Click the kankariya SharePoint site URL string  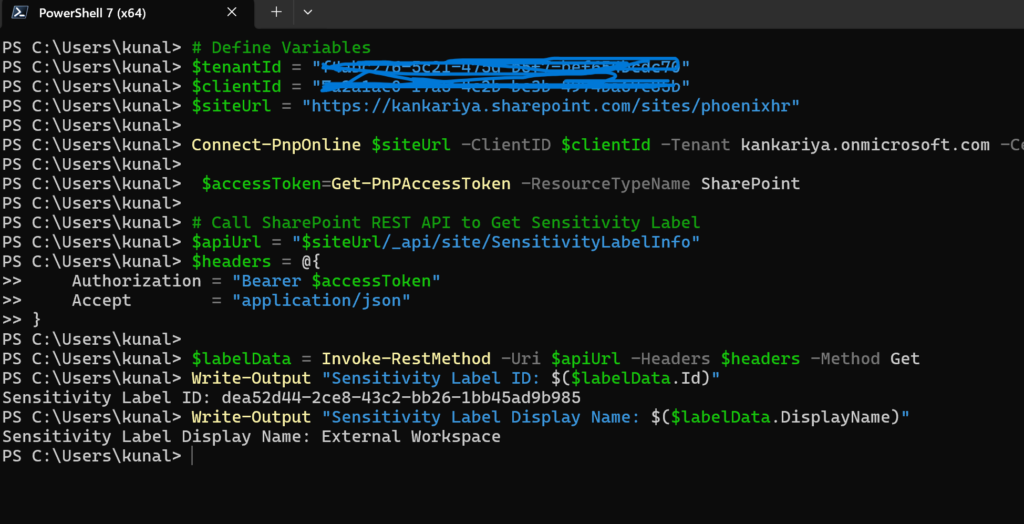(x=551, y=106)
